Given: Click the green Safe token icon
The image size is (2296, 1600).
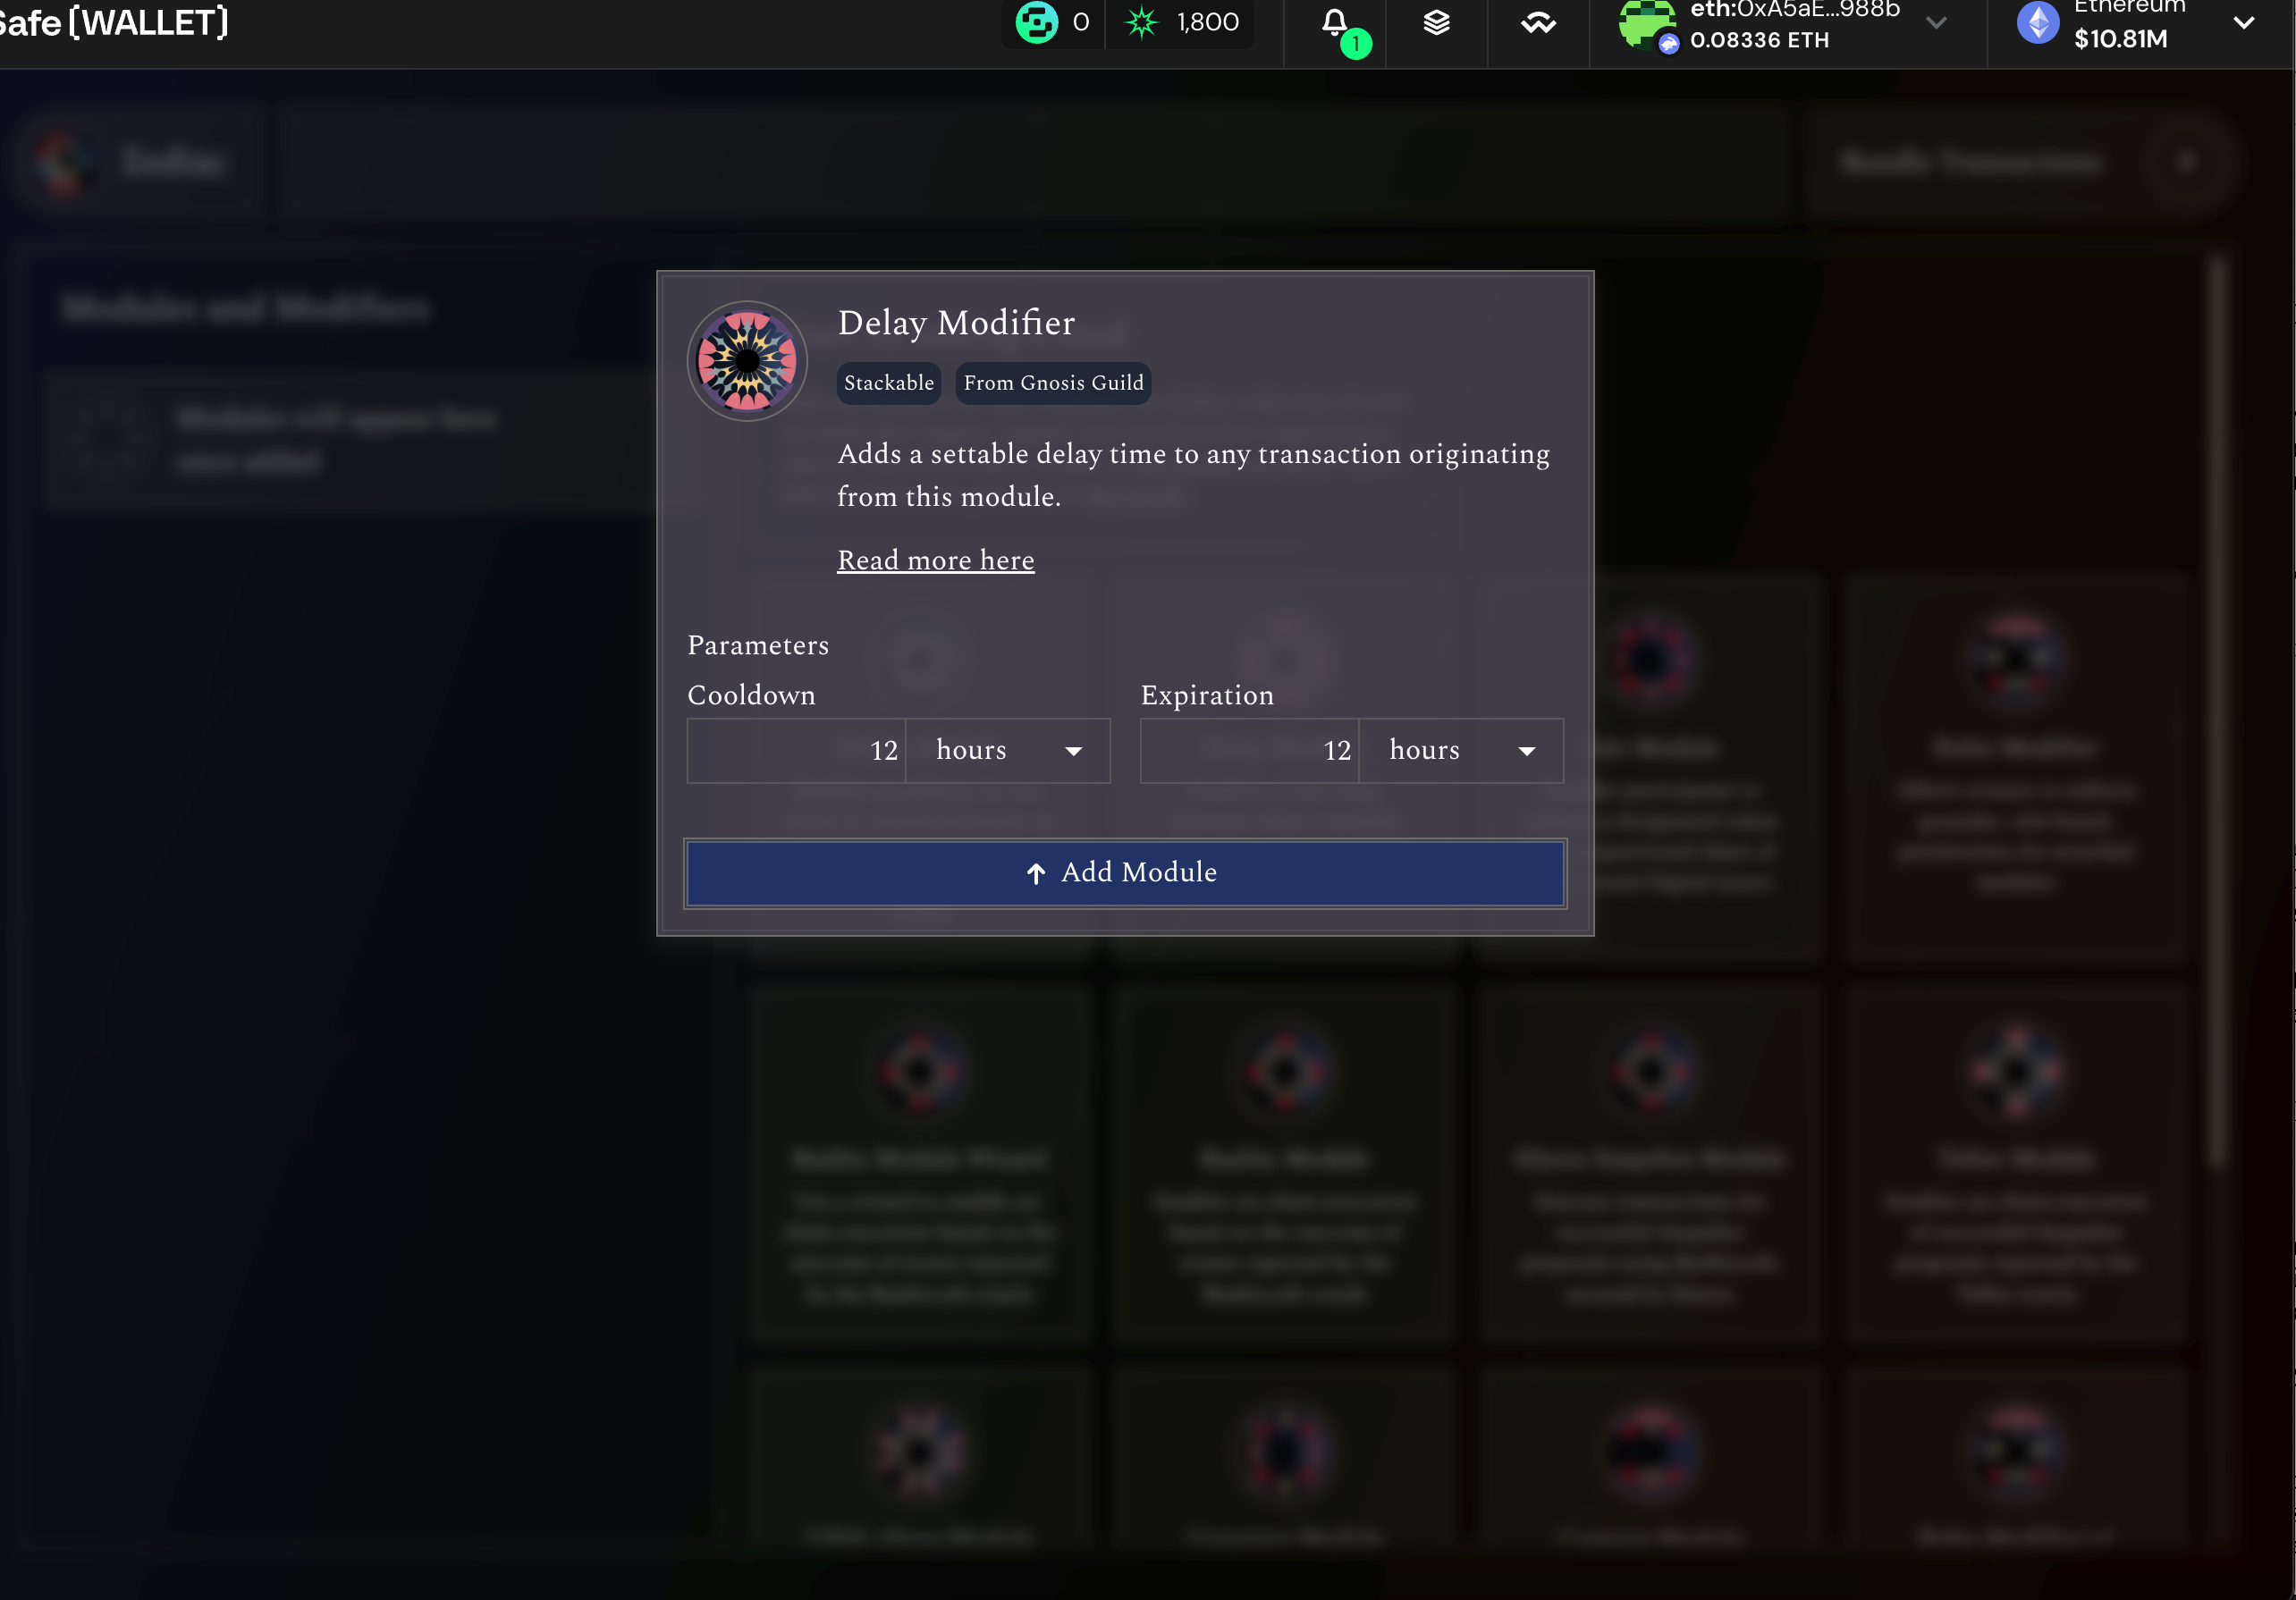Looking at the screenshot, I should point(1036,22).
